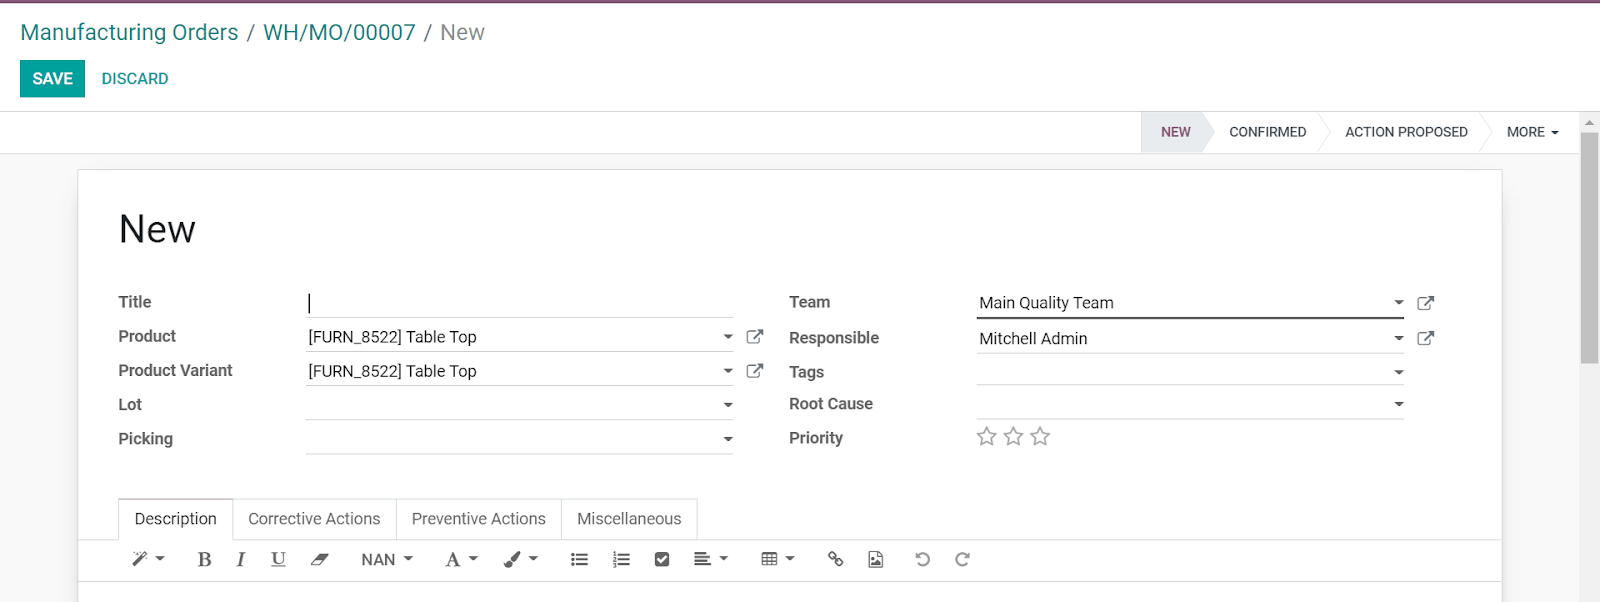The width and height of the screenshot is (1600, 602).
Task: Go to WH/MO/00007 breadcrumb
Action: point(339,32)
